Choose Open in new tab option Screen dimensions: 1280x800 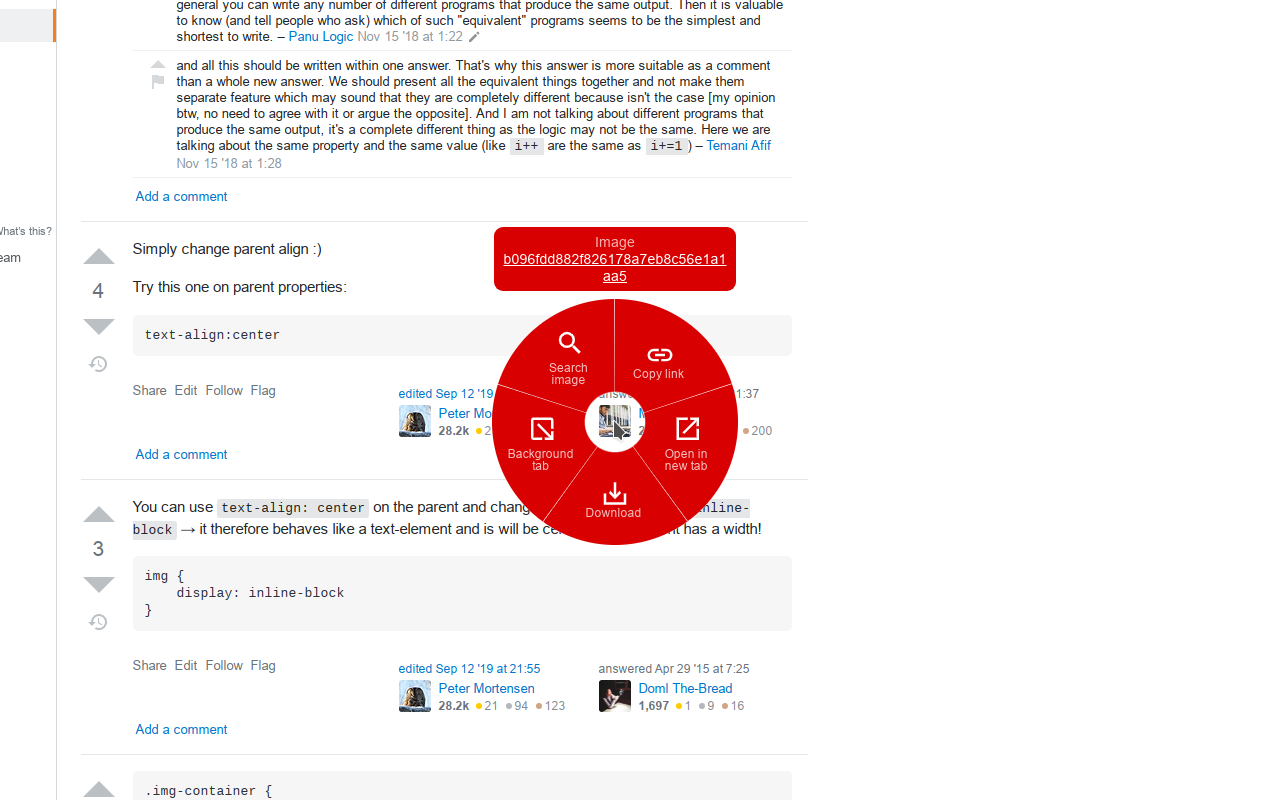686,443
